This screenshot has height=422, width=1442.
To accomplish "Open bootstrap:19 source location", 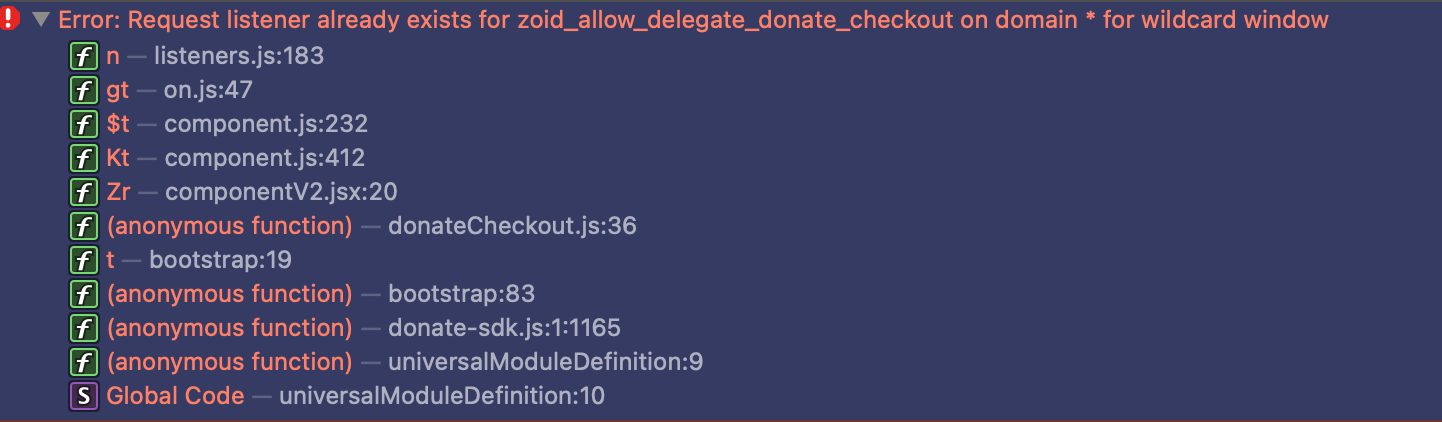I will [220, 260].
